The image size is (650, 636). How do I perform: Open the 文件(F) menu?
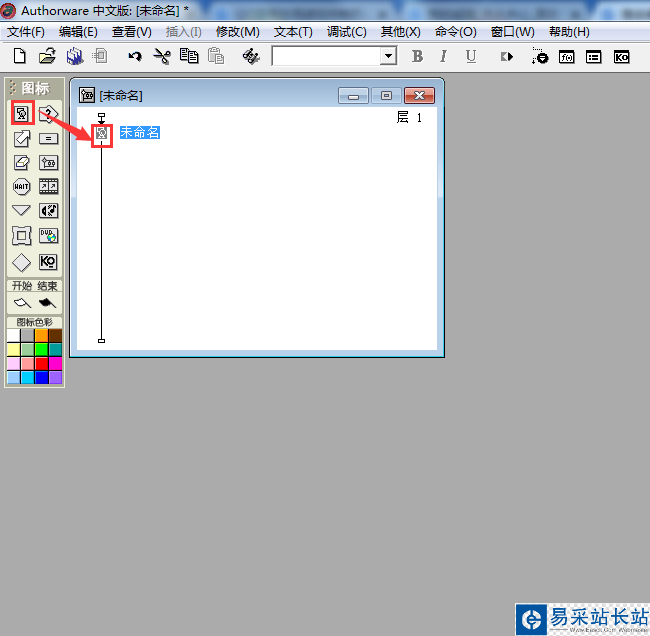26,32
